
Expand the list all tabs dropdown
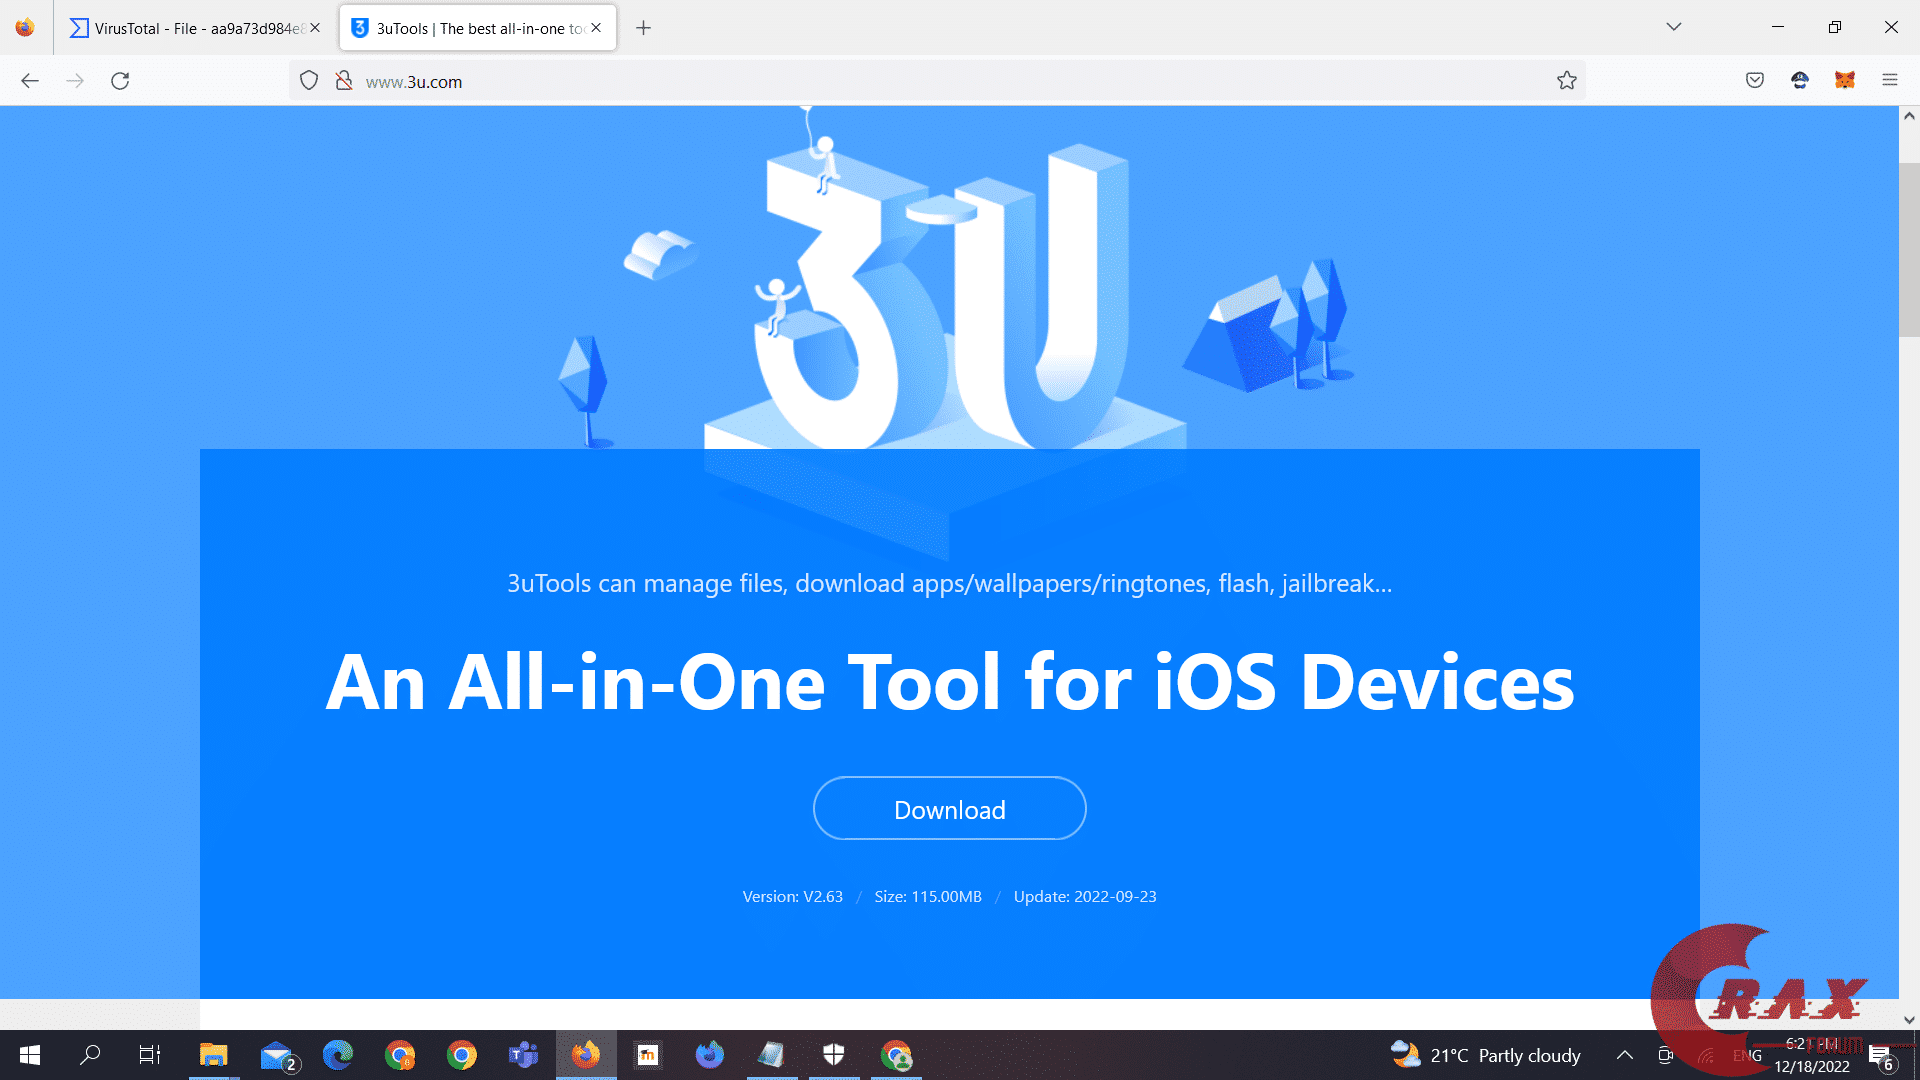[1674, 27]
